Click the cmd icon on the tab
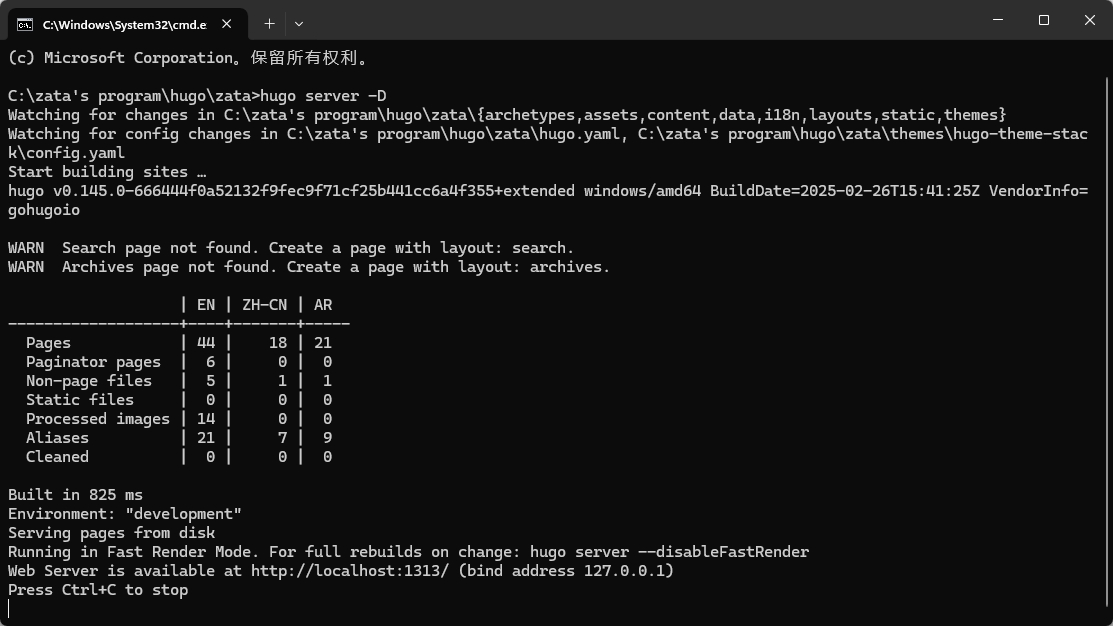 pyautogui.click(x=25, y=25)
